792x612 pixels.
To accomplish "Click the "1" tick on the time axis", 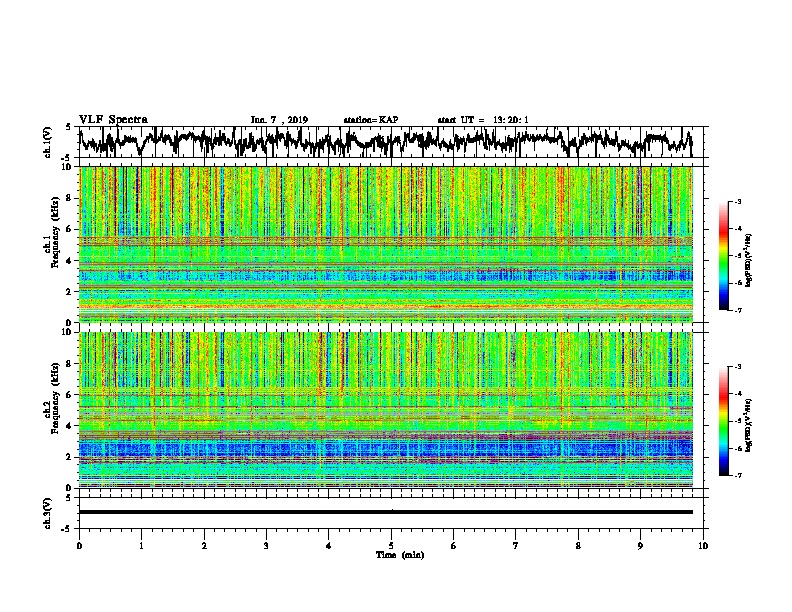I will coord(141,546).
